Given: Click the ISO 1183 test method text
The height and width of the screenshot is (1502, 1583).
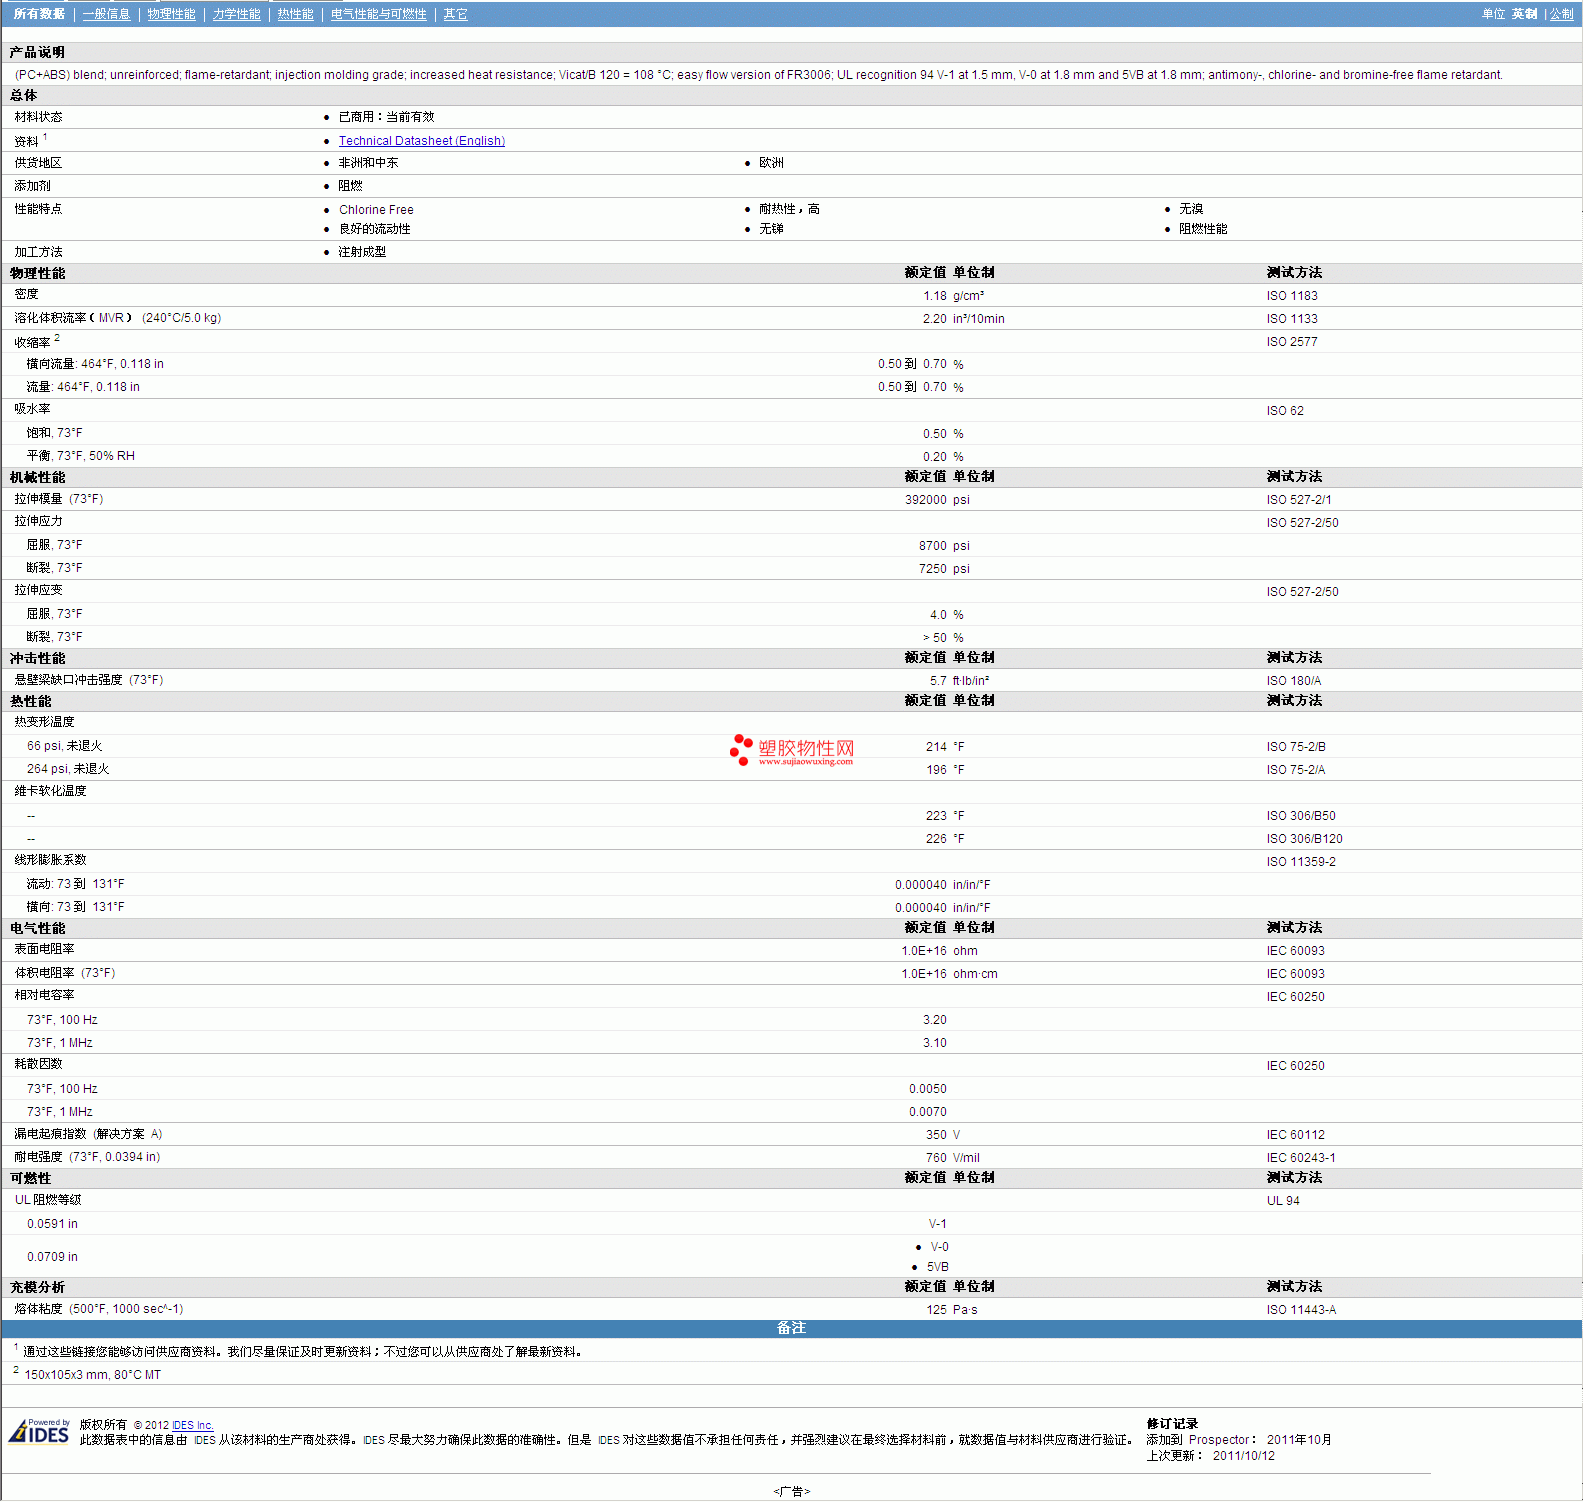Looking at the screenshot, I should (x=1291, y=296).
